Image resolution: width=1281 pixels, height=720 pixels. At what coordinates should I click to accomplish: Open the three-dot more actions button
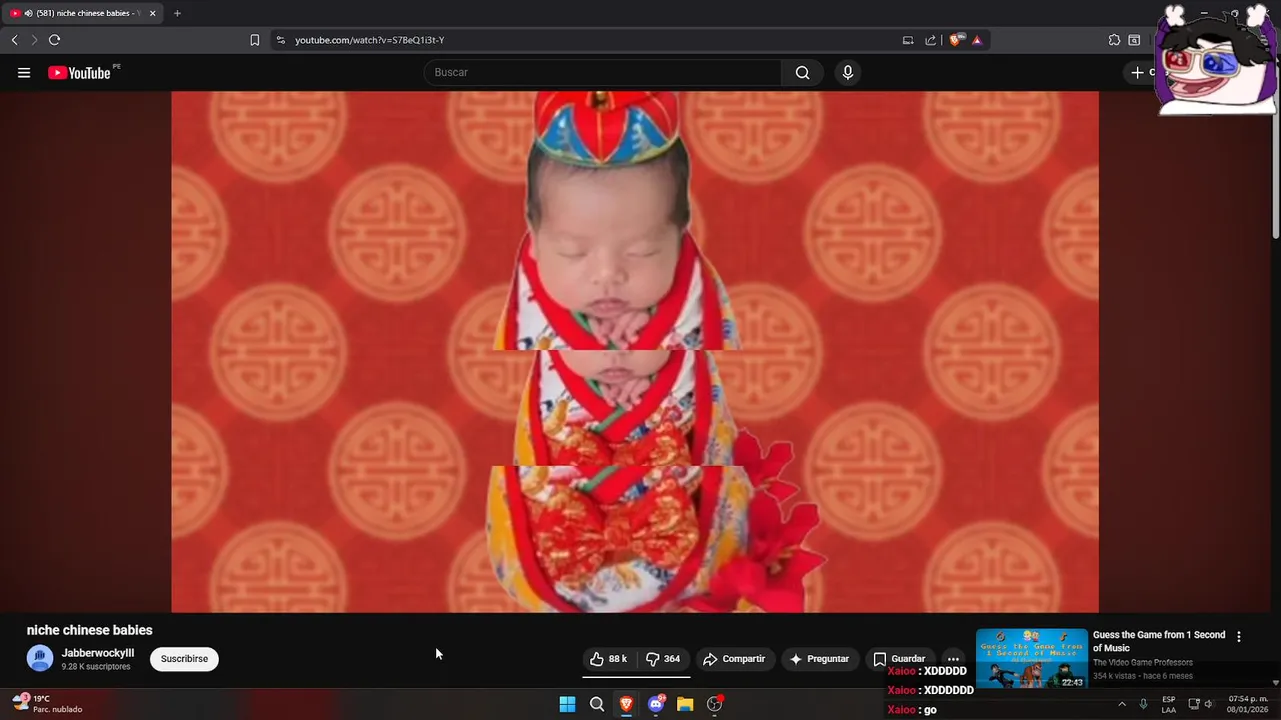pyautogui.click(x=953, y=659)
